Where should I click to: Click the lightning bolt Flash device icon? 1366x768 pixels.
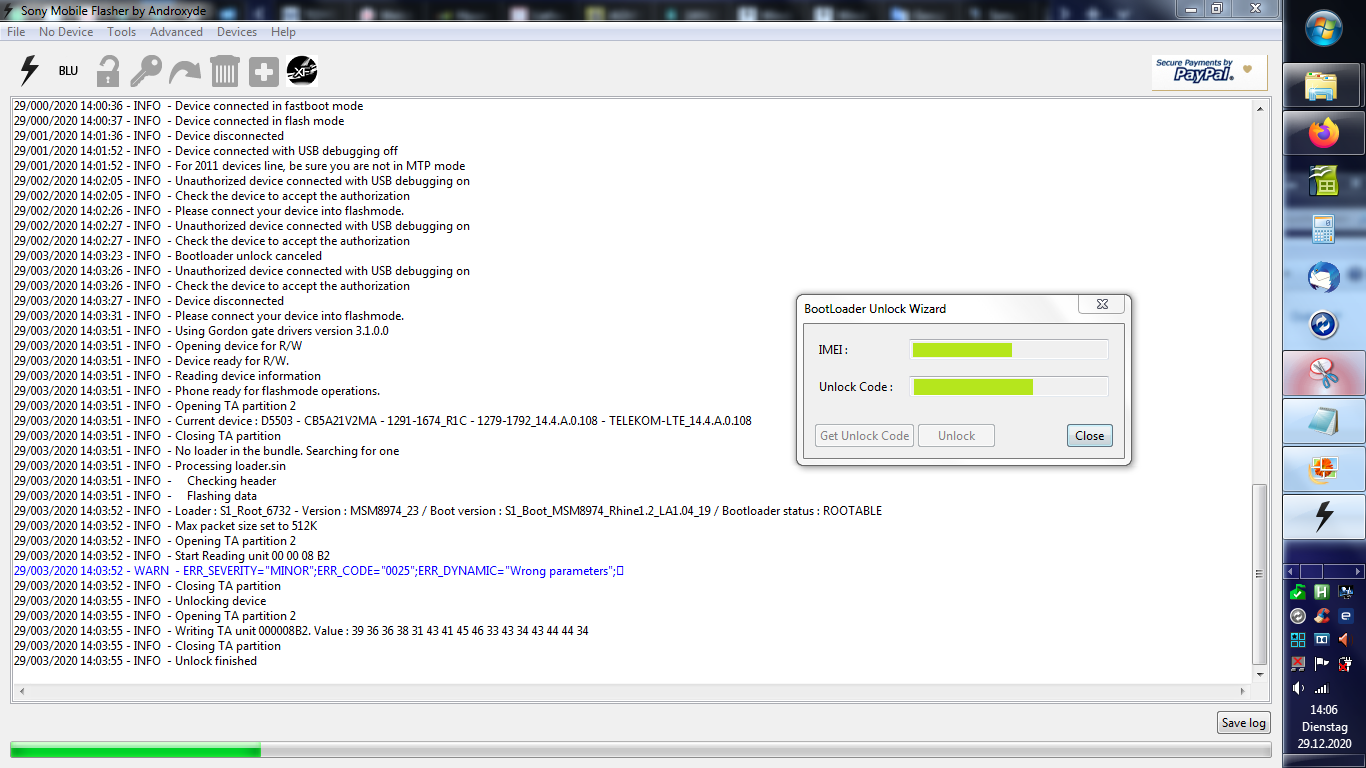click(x=29, y=71)
